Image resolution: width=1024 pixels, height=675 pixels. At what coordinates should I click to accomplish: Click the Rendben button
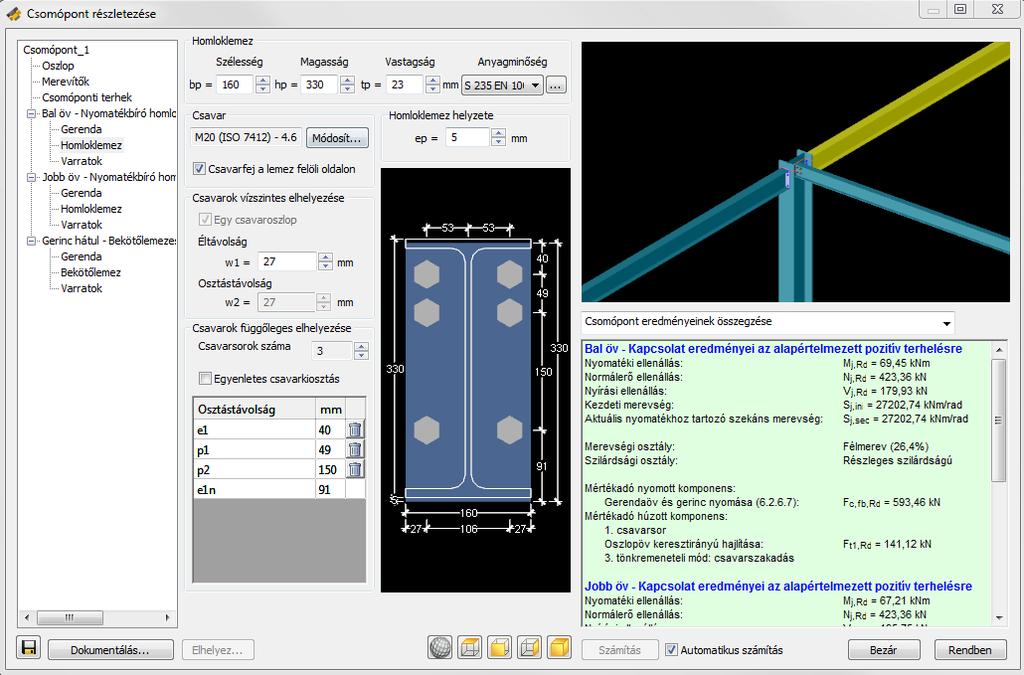click(x=970, y=650)
